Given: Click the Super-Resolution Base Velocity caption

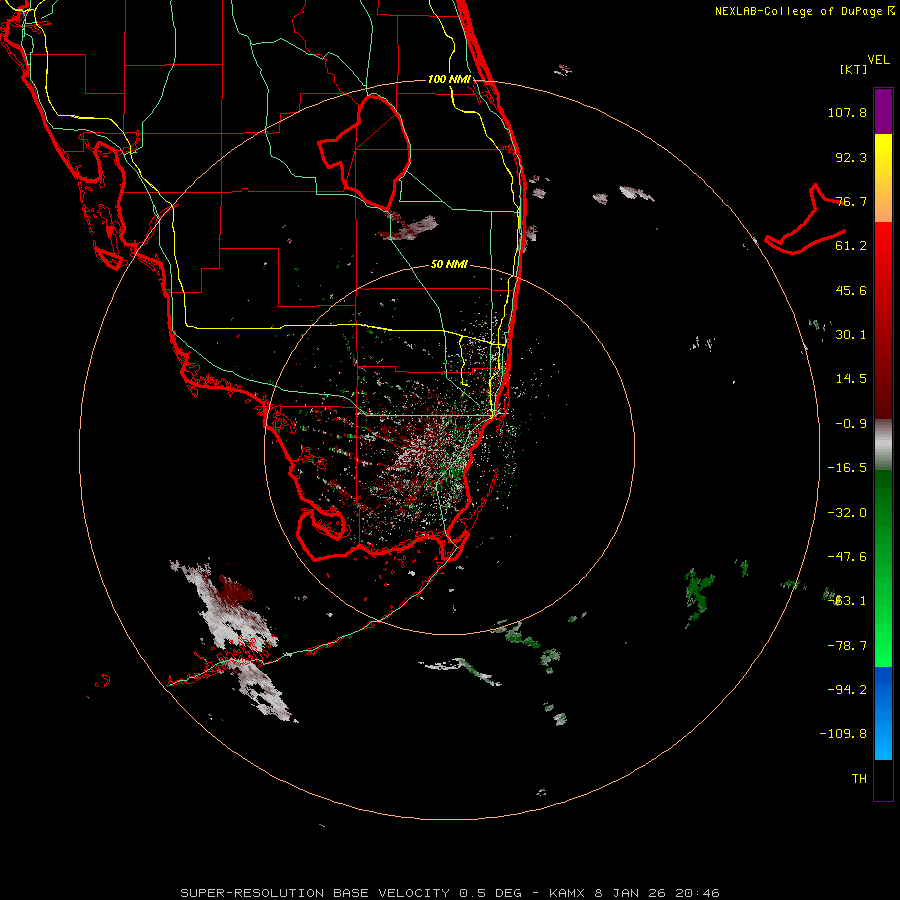Looking at the screenshot, I should [x=449, y=893].
